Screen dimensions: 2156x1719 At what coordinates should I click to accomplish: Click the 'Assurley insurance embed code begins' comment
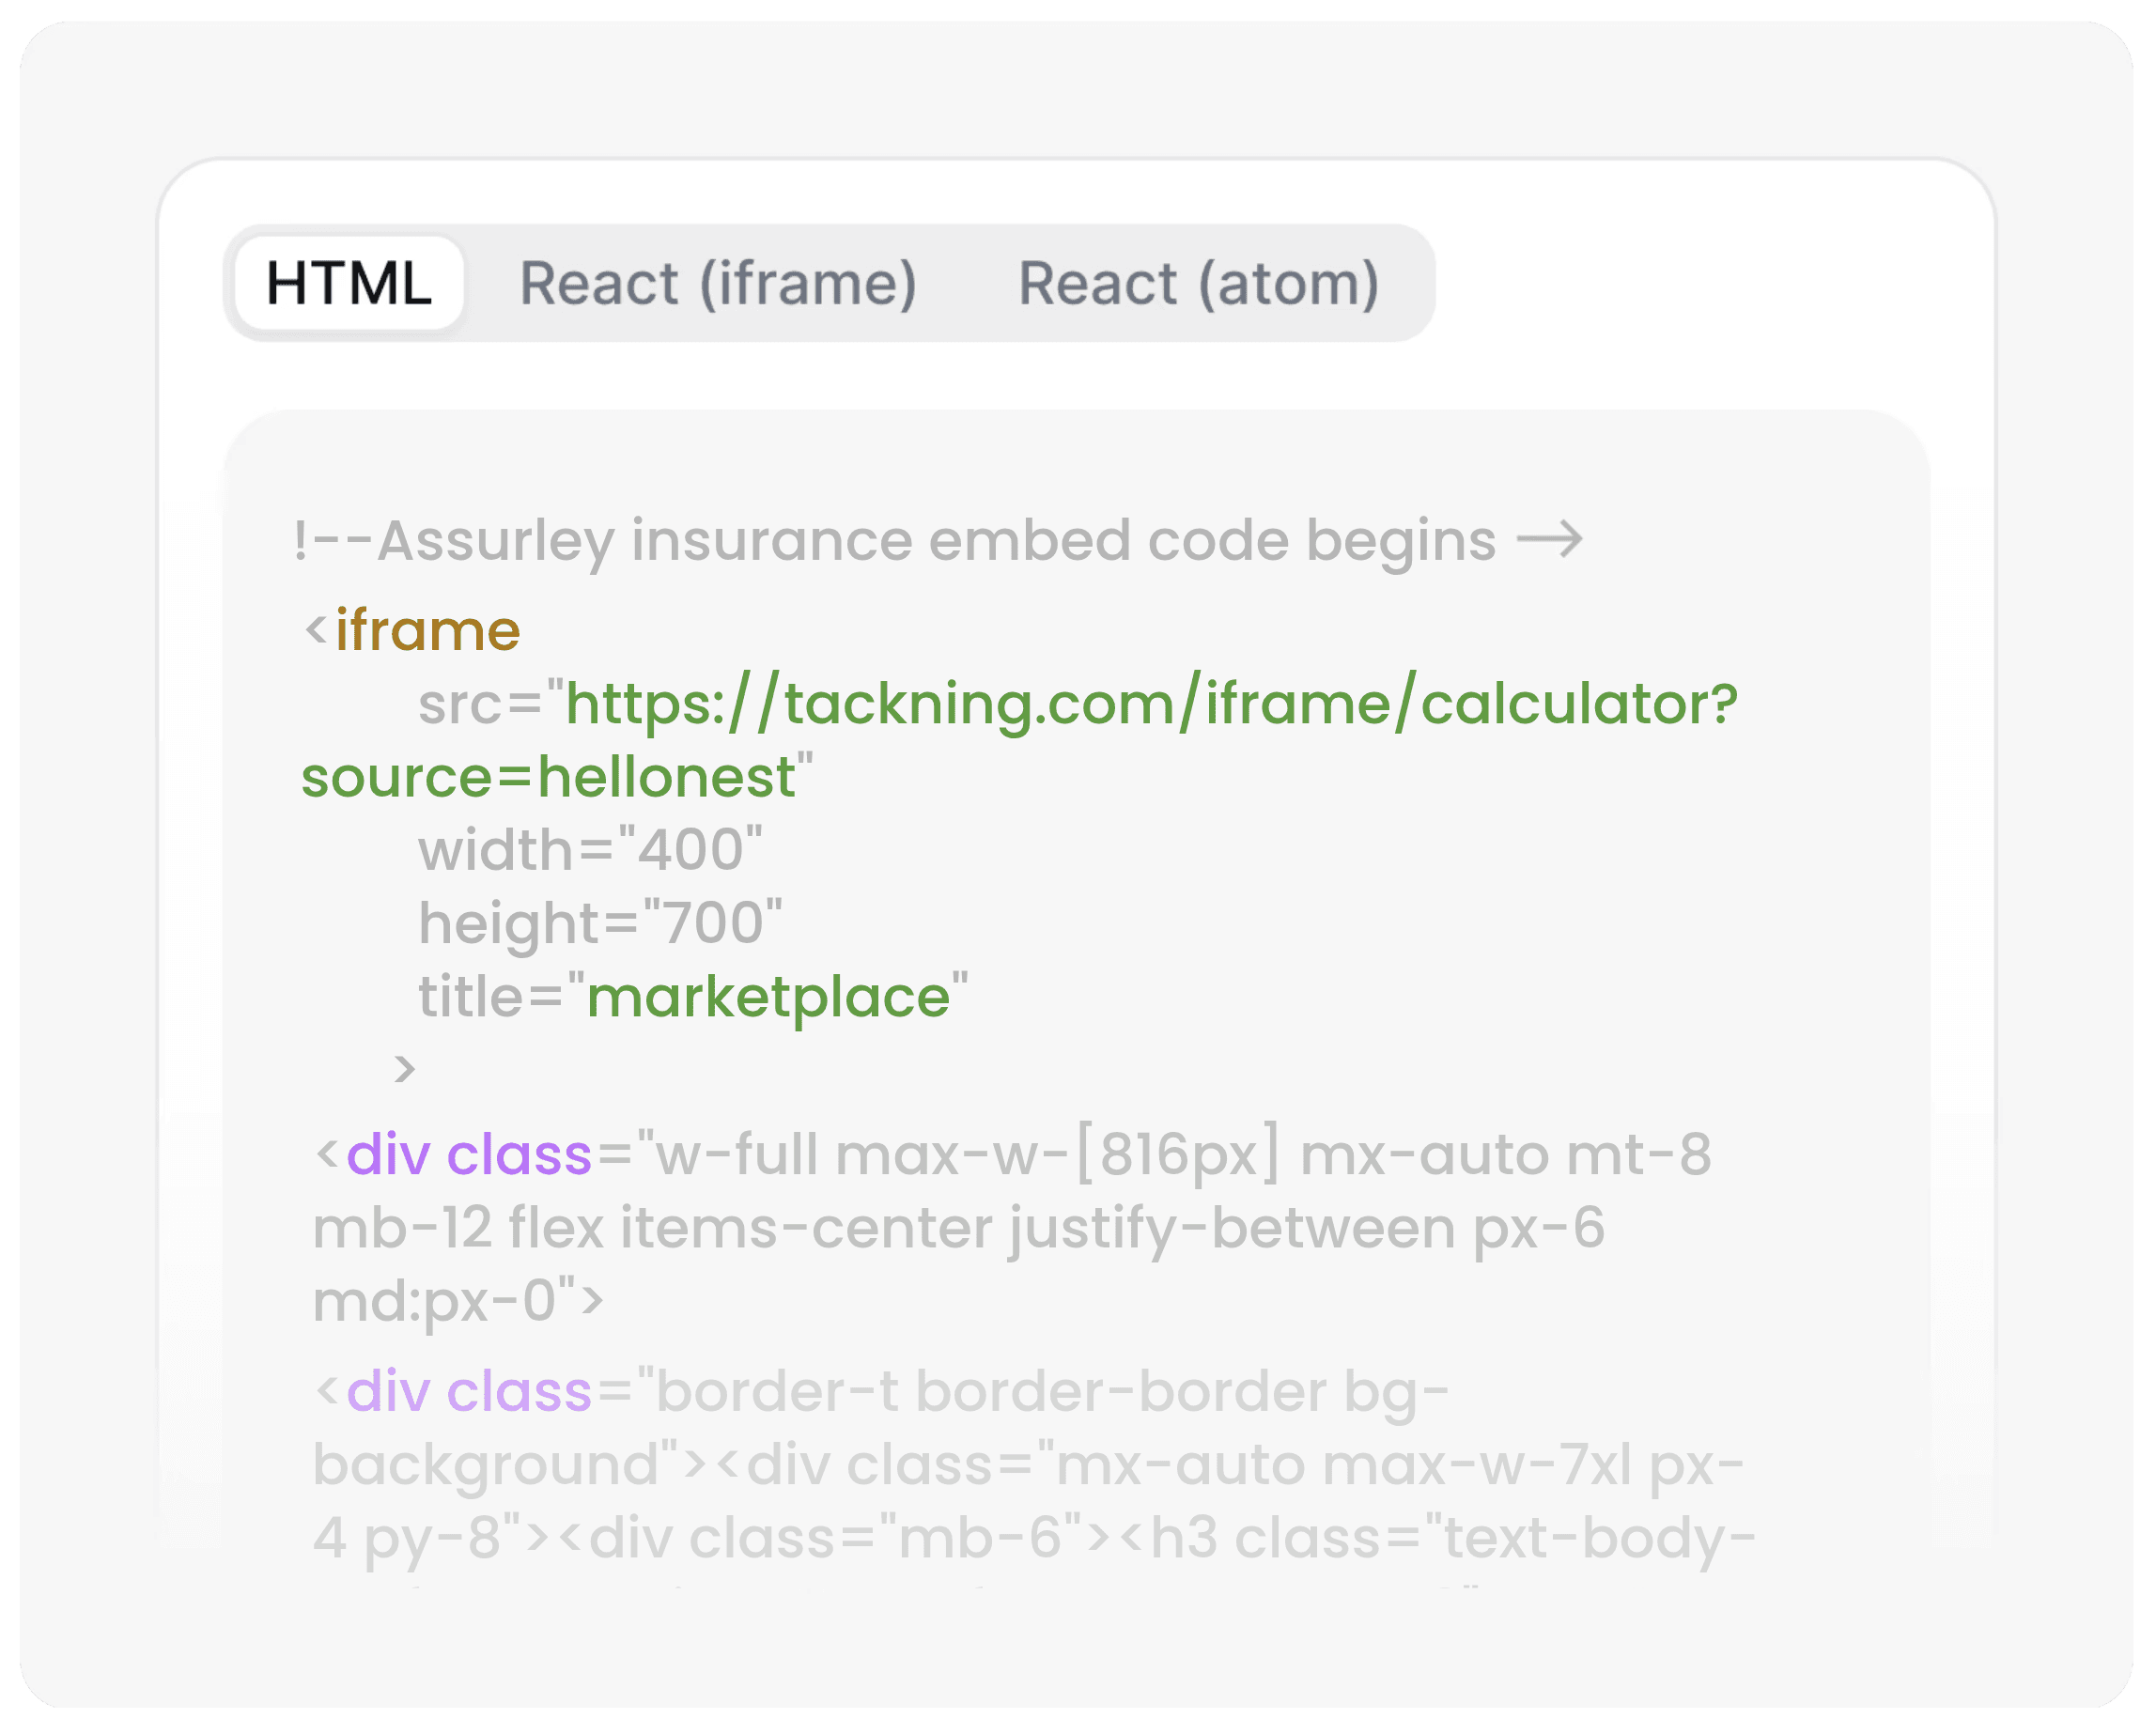pos(895,541)
